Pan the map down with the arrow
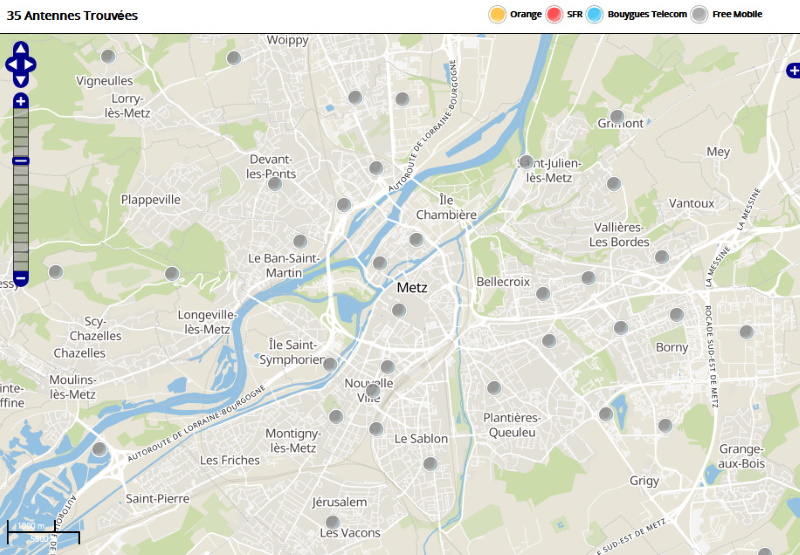 21,82
